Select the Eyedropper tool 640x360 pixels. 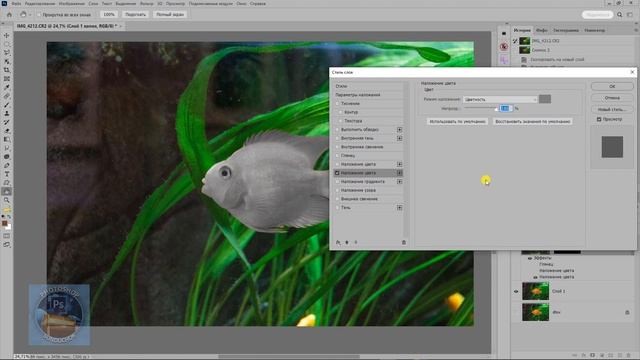[7, 87]
